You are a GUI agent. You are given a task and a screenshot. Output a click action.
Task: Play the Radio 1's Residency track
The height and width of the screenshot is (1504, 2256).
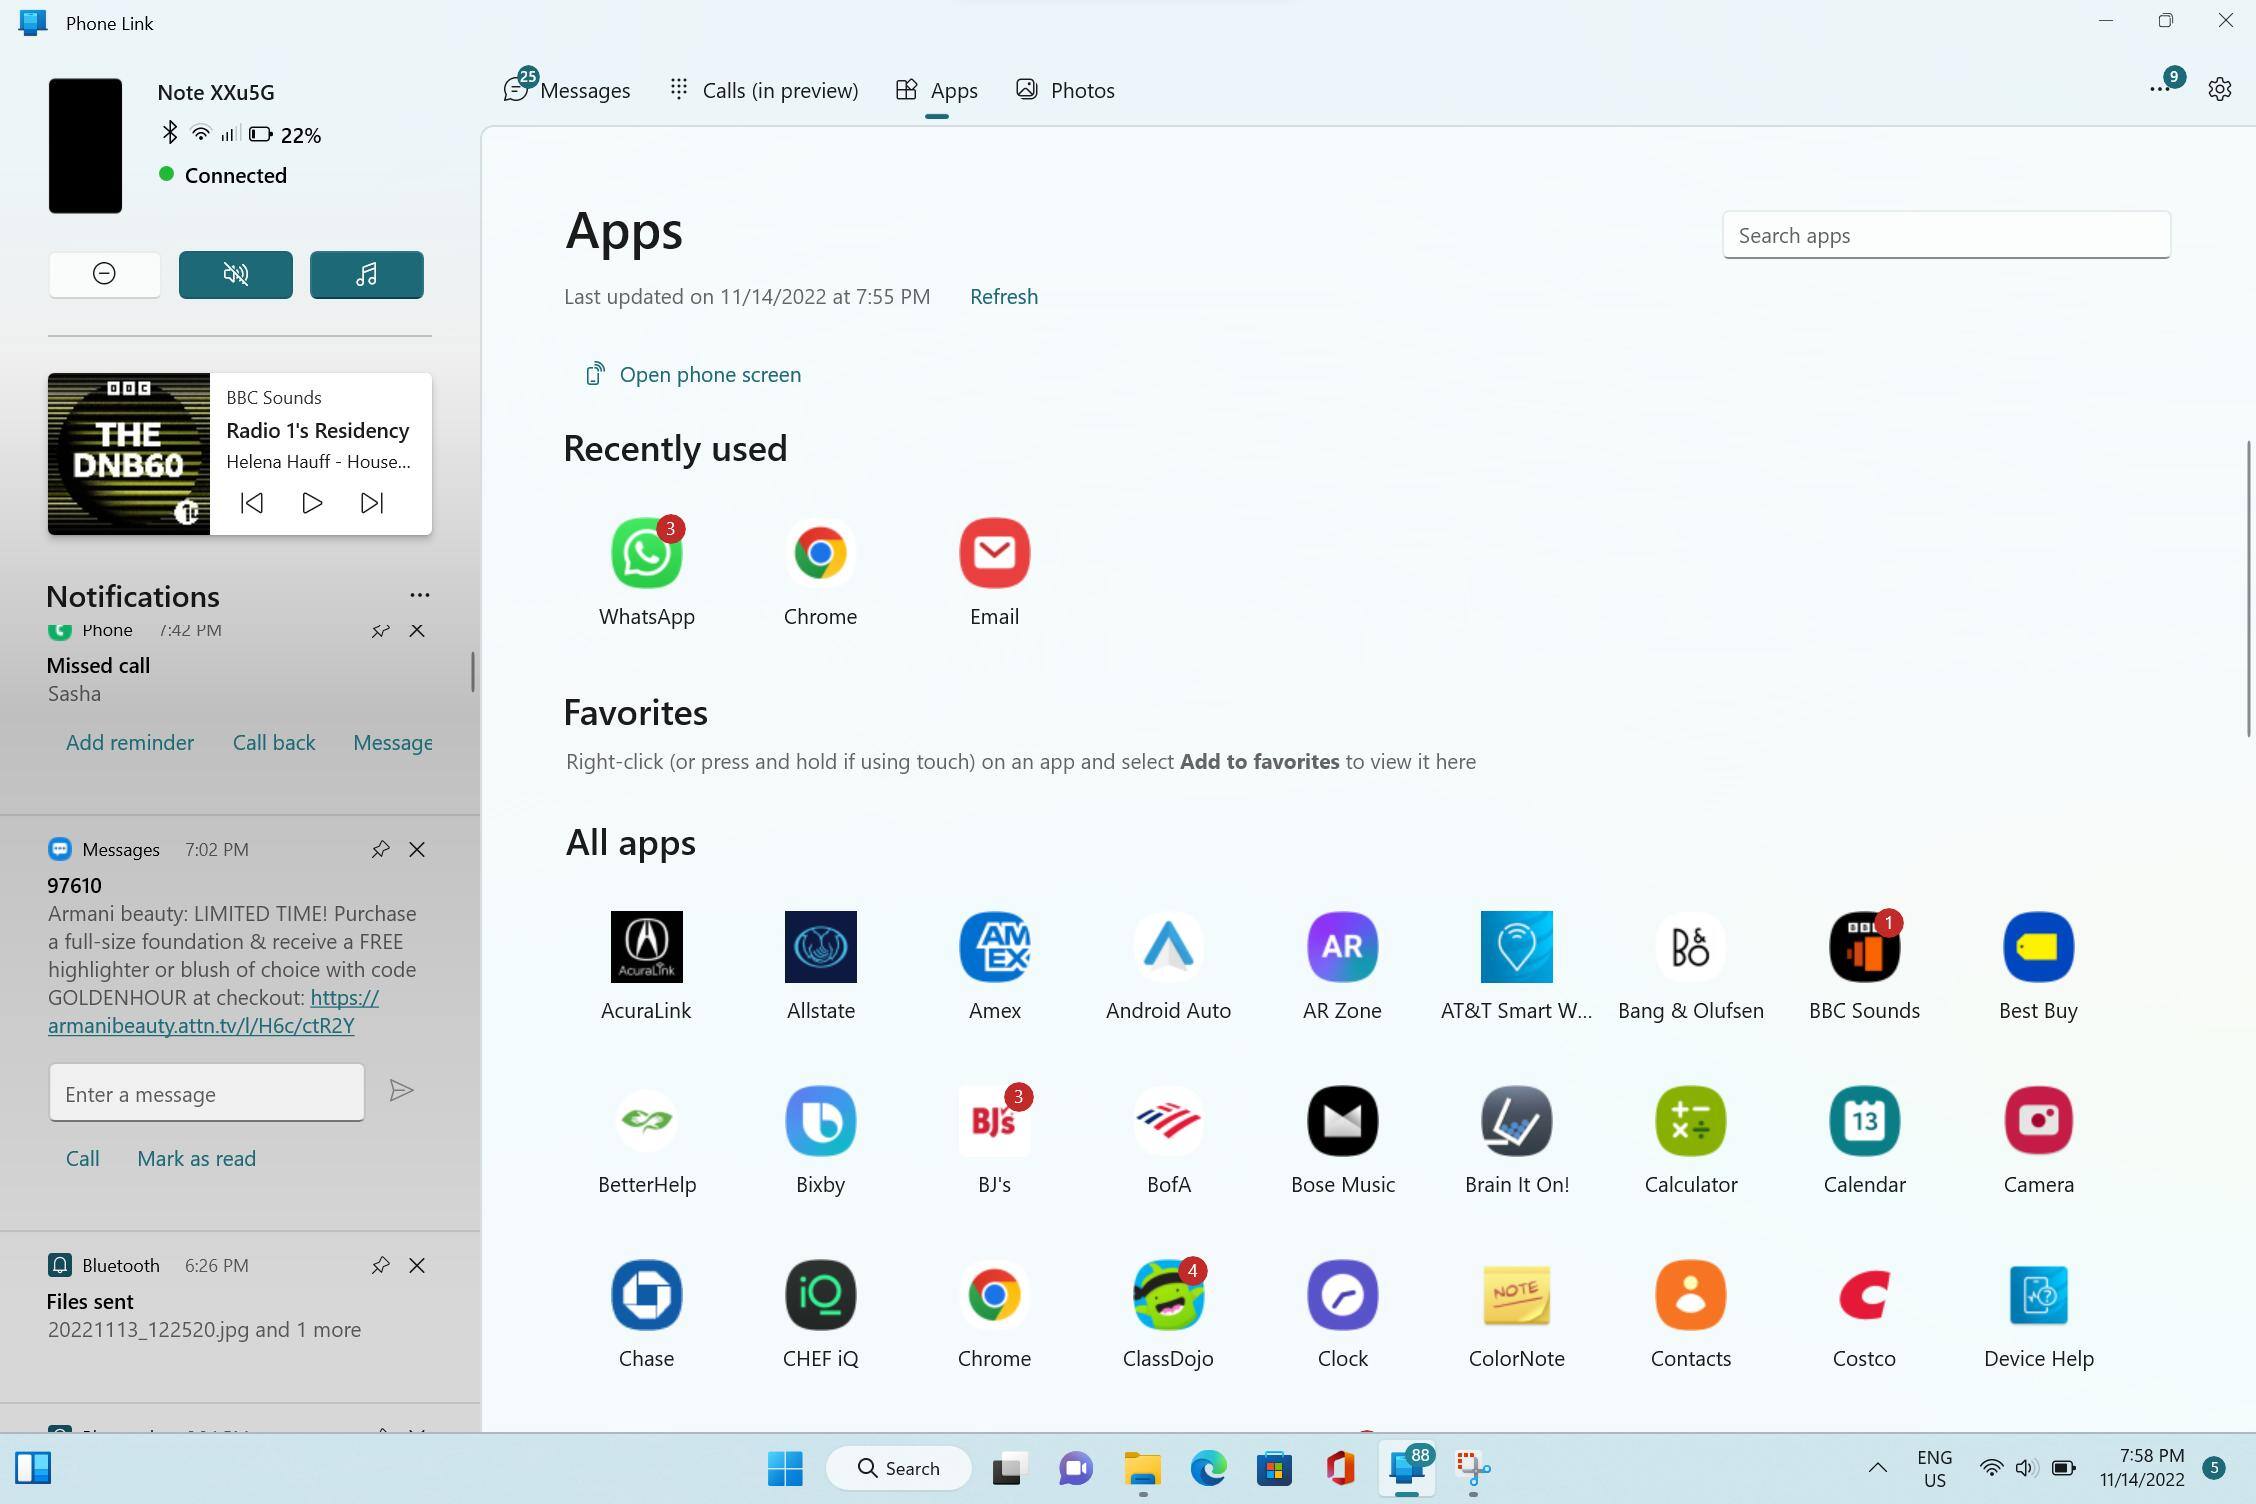pyautogui.click(x=311, y=503)
